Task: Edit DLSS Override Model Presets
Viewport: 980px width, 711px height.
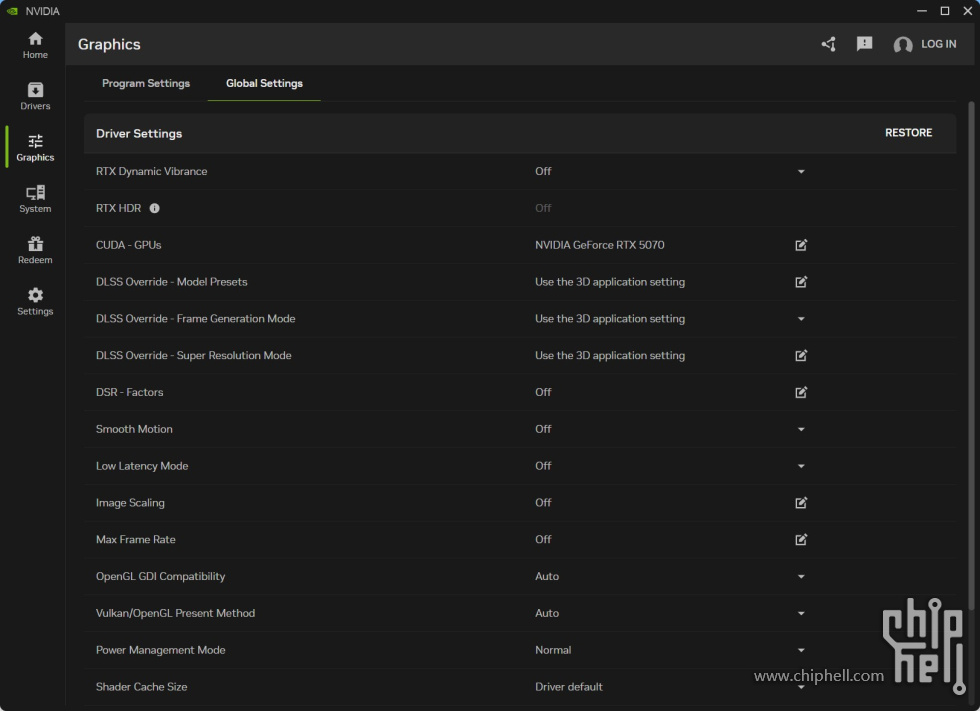Action: [x=801, y=282]
